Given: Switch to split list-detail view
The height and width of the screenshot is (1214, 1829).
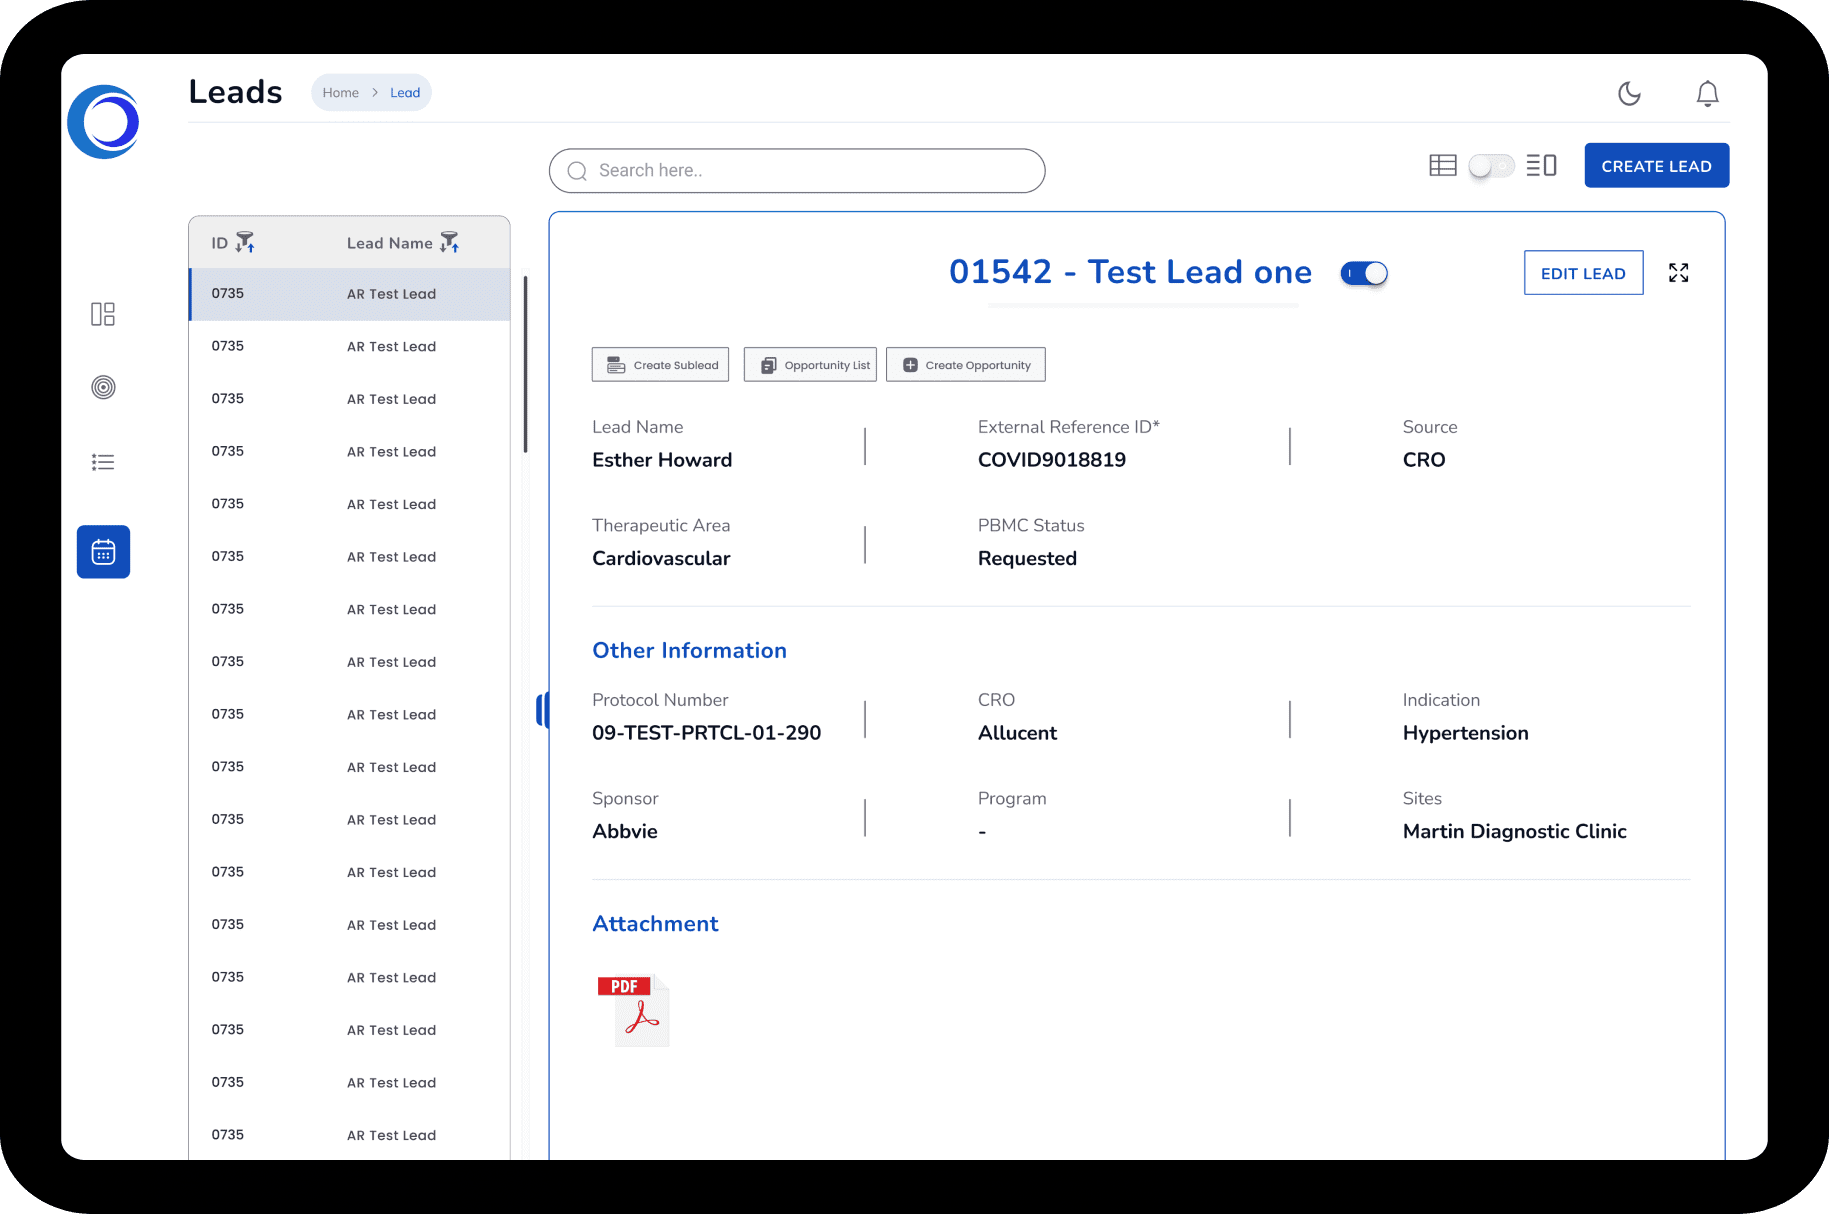Looking at the screenshot, I should pos(1541,165).
